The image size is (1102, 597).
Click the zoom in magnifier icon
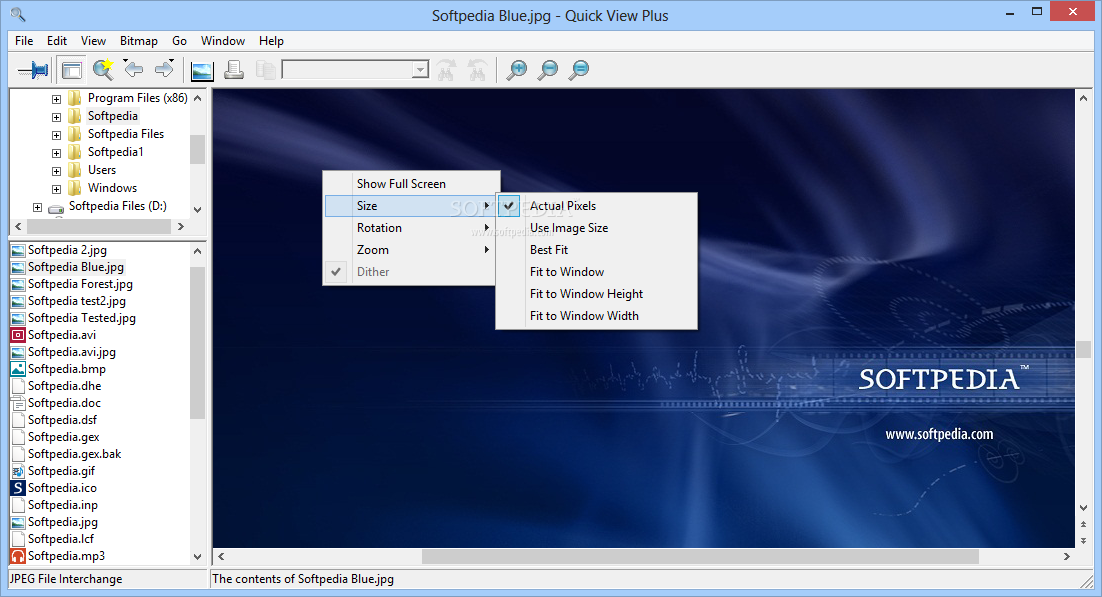point(517,70)
